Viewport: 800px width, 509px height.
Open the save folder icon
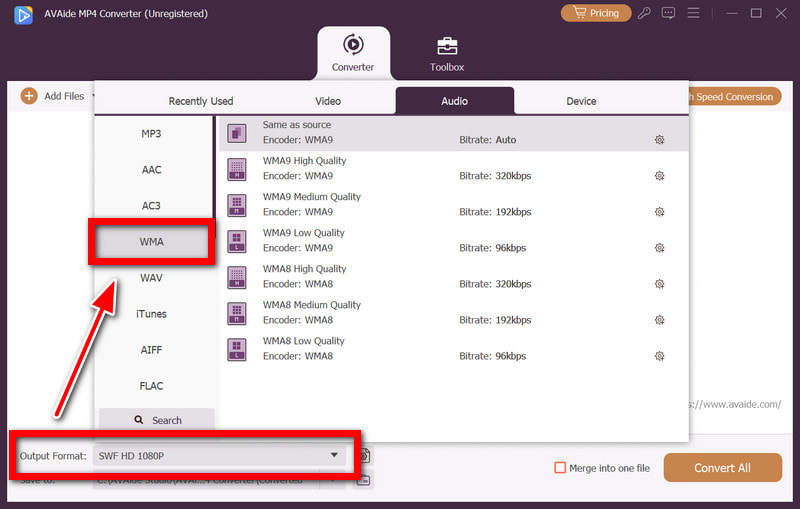click(x=364, y=480)
